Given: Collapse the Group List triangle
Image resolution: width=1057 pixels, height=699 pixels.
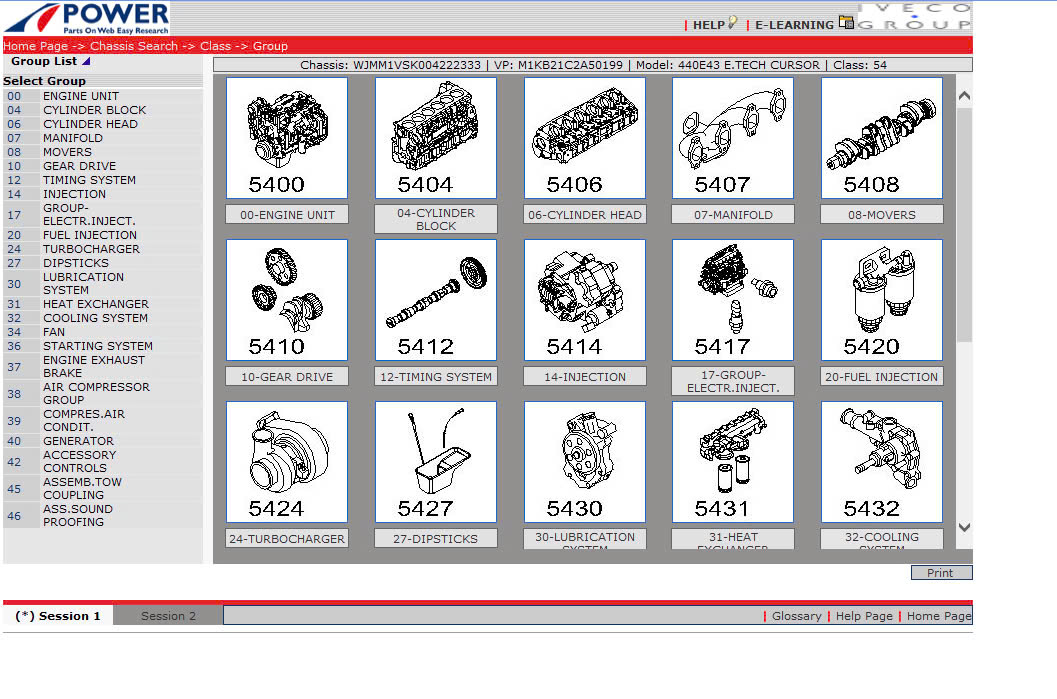Looking at the screenshot, I should point(86,61).
